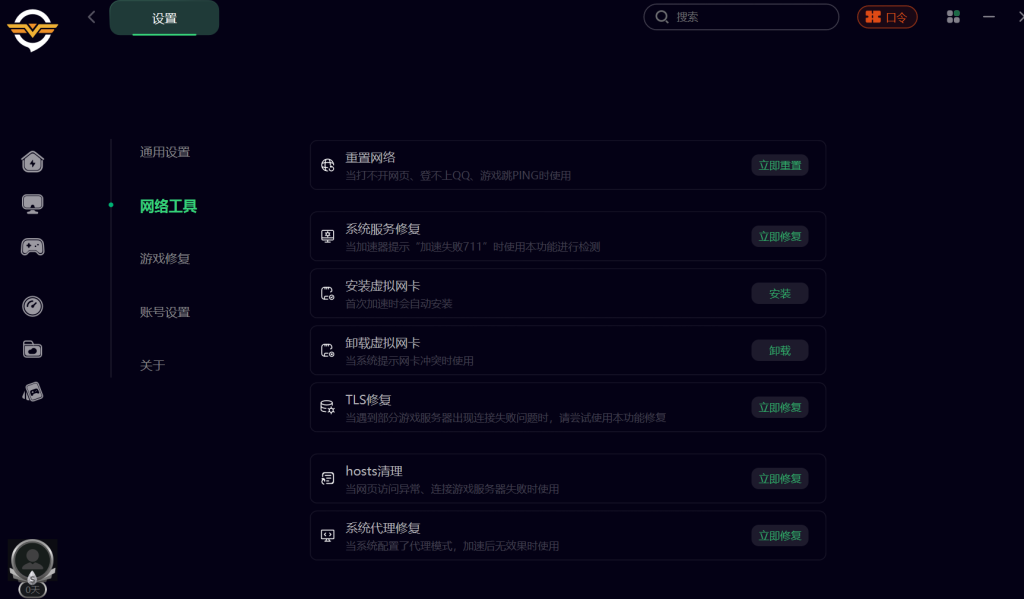Viewport: 1024px width, 599px height.
Task: Click 卸载 for virtual network card
Action: pyautogui.click(x=780, y=351)
